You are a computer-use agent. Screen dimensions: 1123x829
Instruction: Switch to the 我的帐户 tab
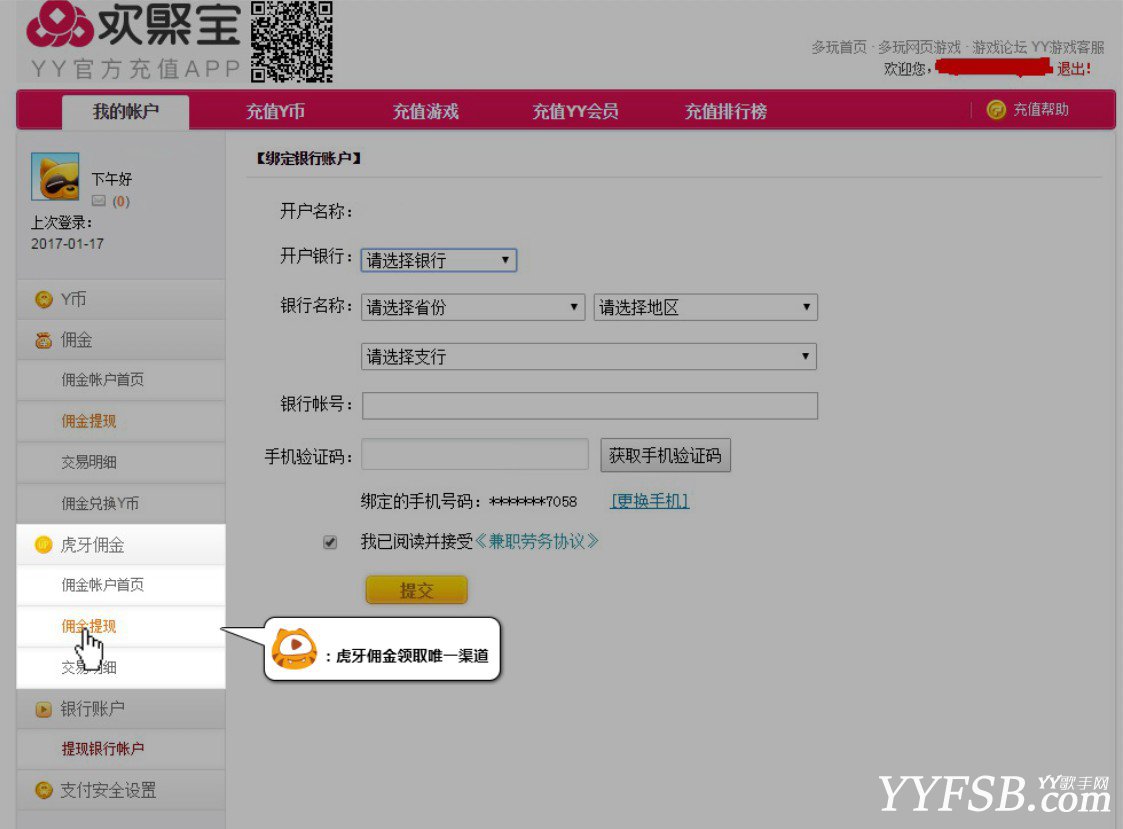click(126, 112)
